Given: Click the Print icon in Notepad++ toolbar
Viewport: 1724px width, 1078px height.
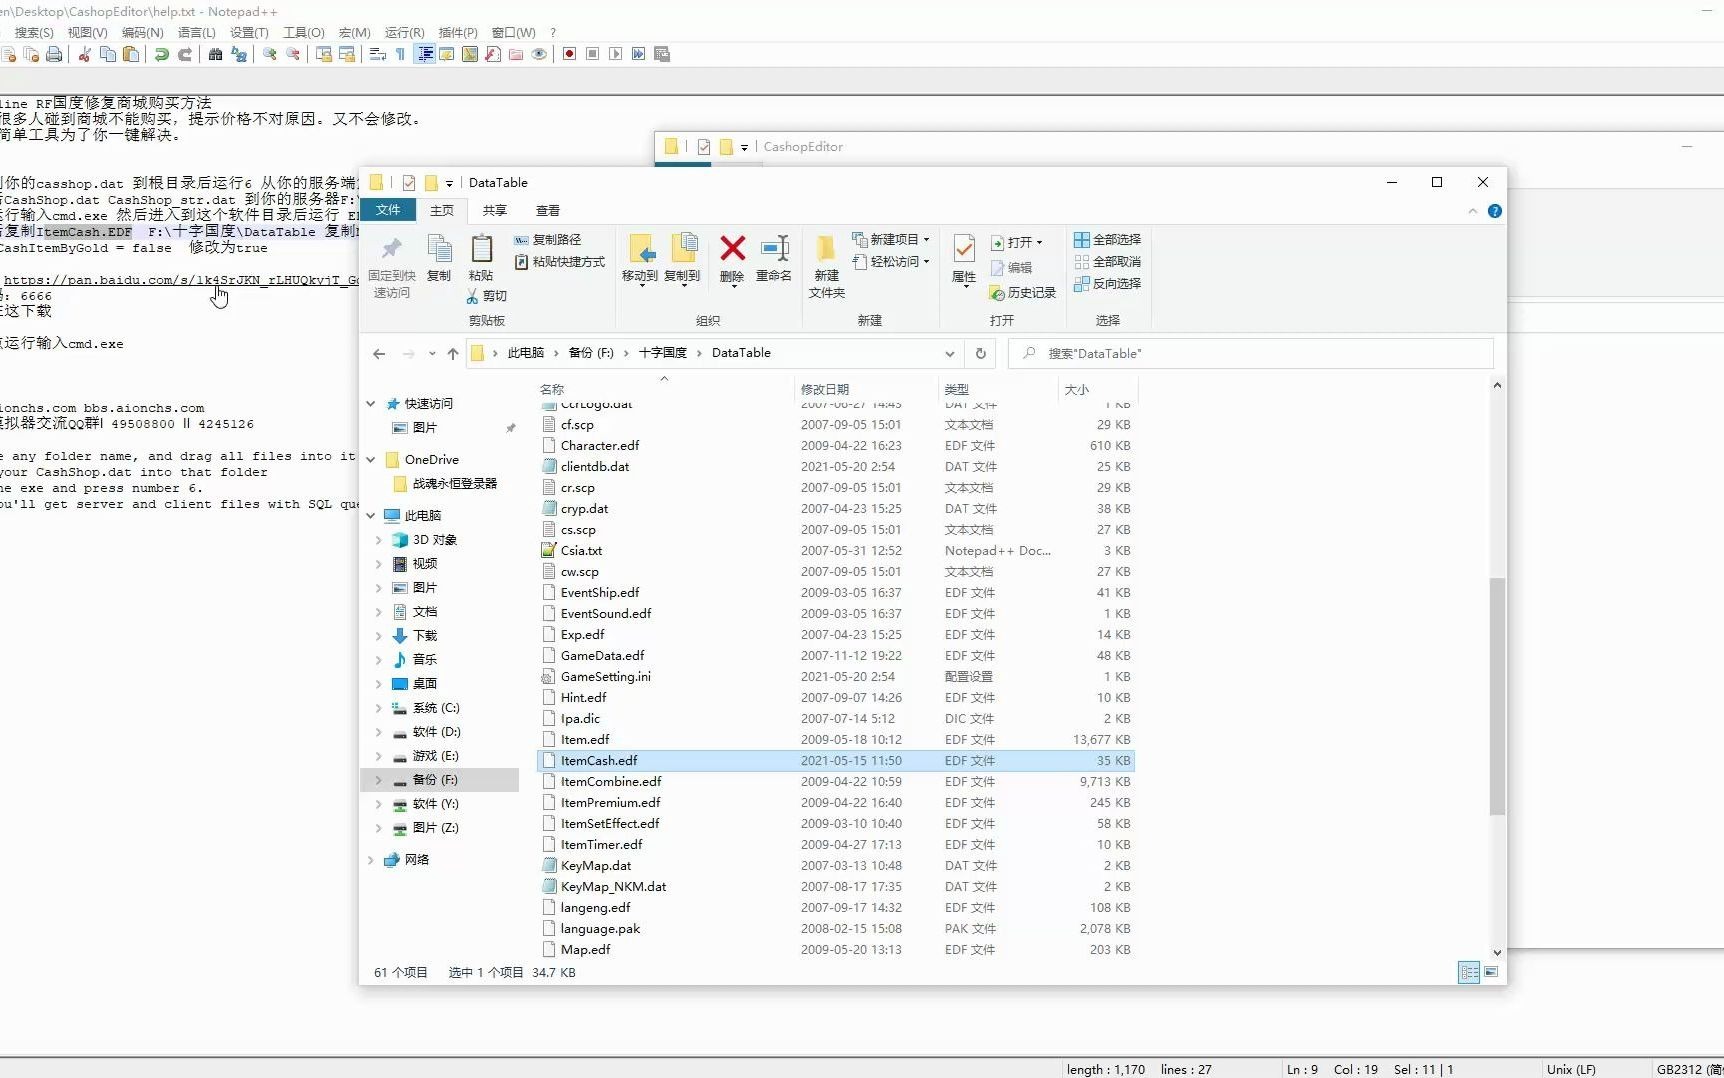Looking at the screenshot, I should pyautogui.click(x=54, y=54).
